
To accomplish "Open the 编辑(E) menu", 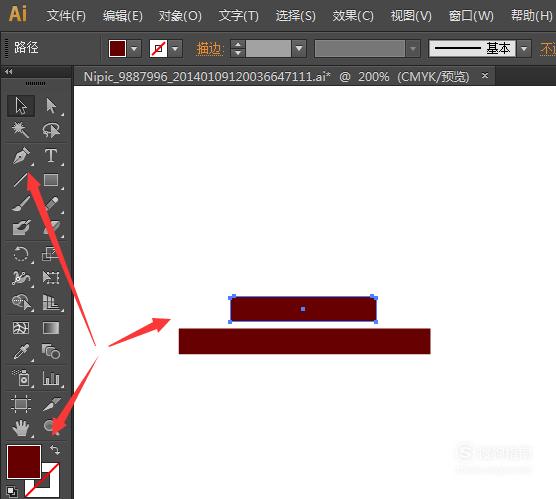I will point(123,16).
